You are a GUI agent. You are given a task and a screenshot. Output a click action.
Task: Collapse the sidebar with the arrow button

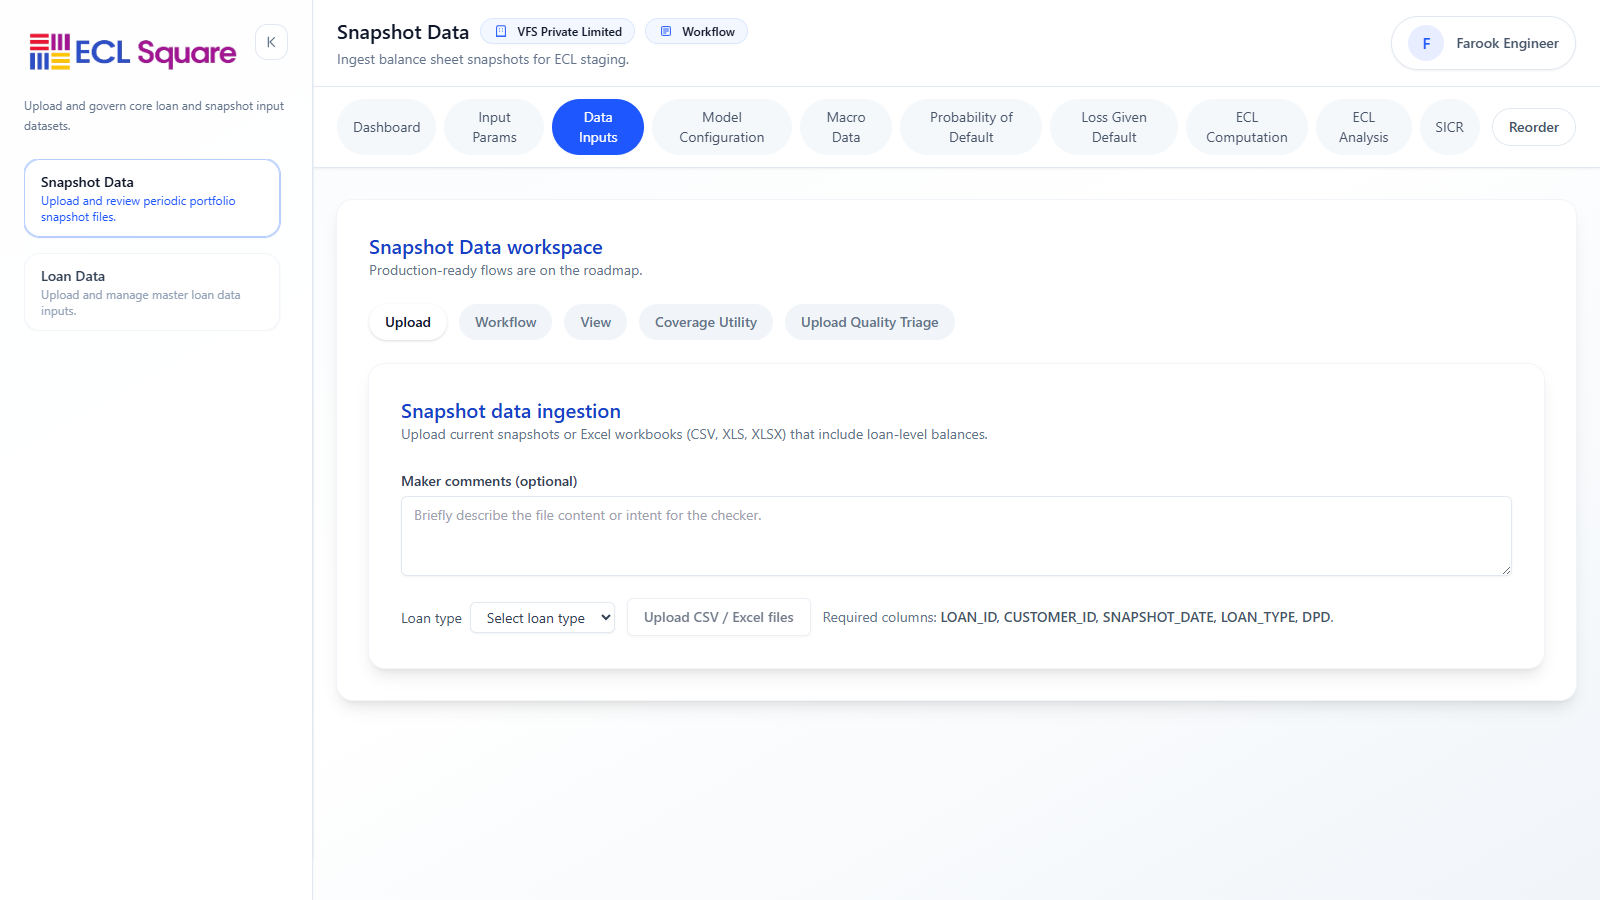pos(271,42)
